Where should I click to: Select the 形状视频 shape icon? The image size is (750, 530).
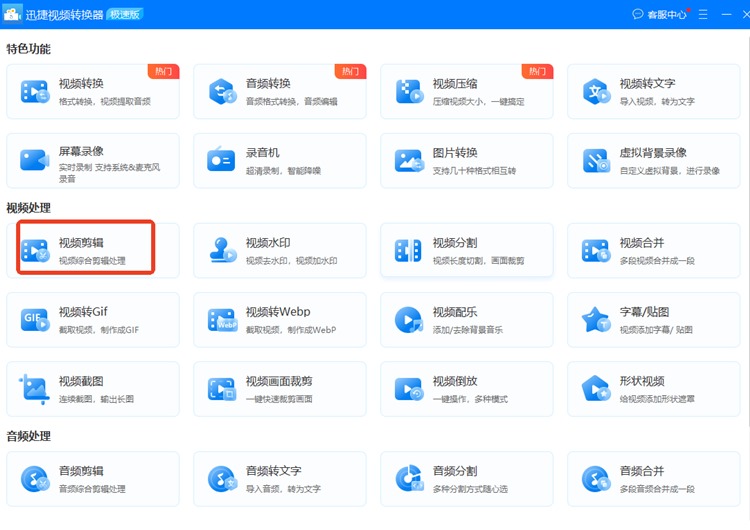(596, 389)
